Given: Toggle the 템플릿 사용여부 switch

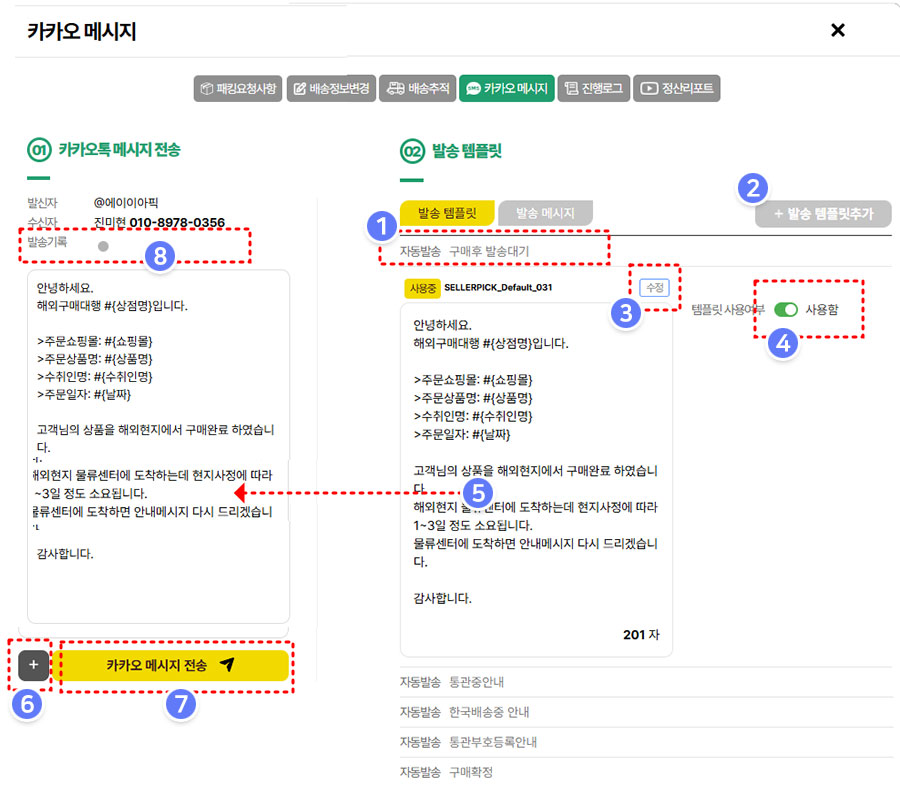Looking at the screenshot, I should [785, 309].
